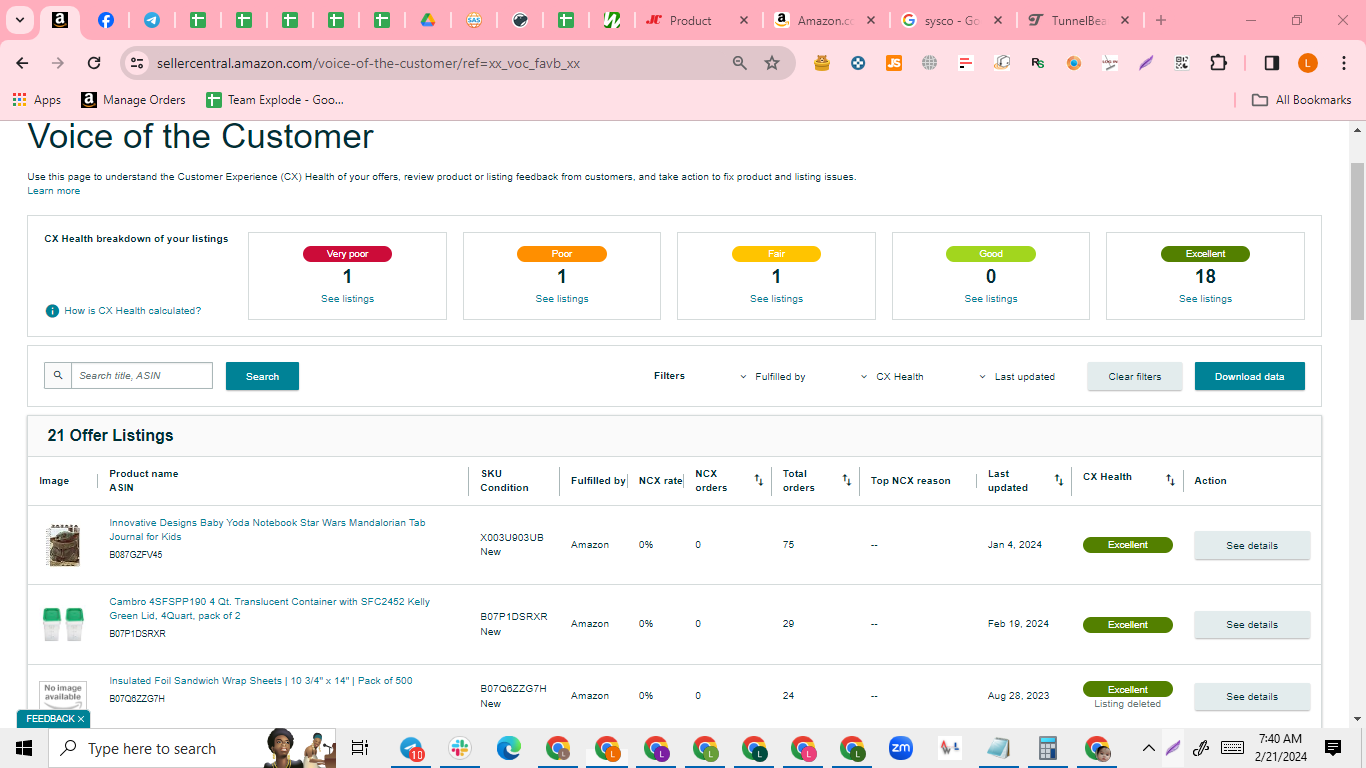Click the teal Search button

click(262, 376)
